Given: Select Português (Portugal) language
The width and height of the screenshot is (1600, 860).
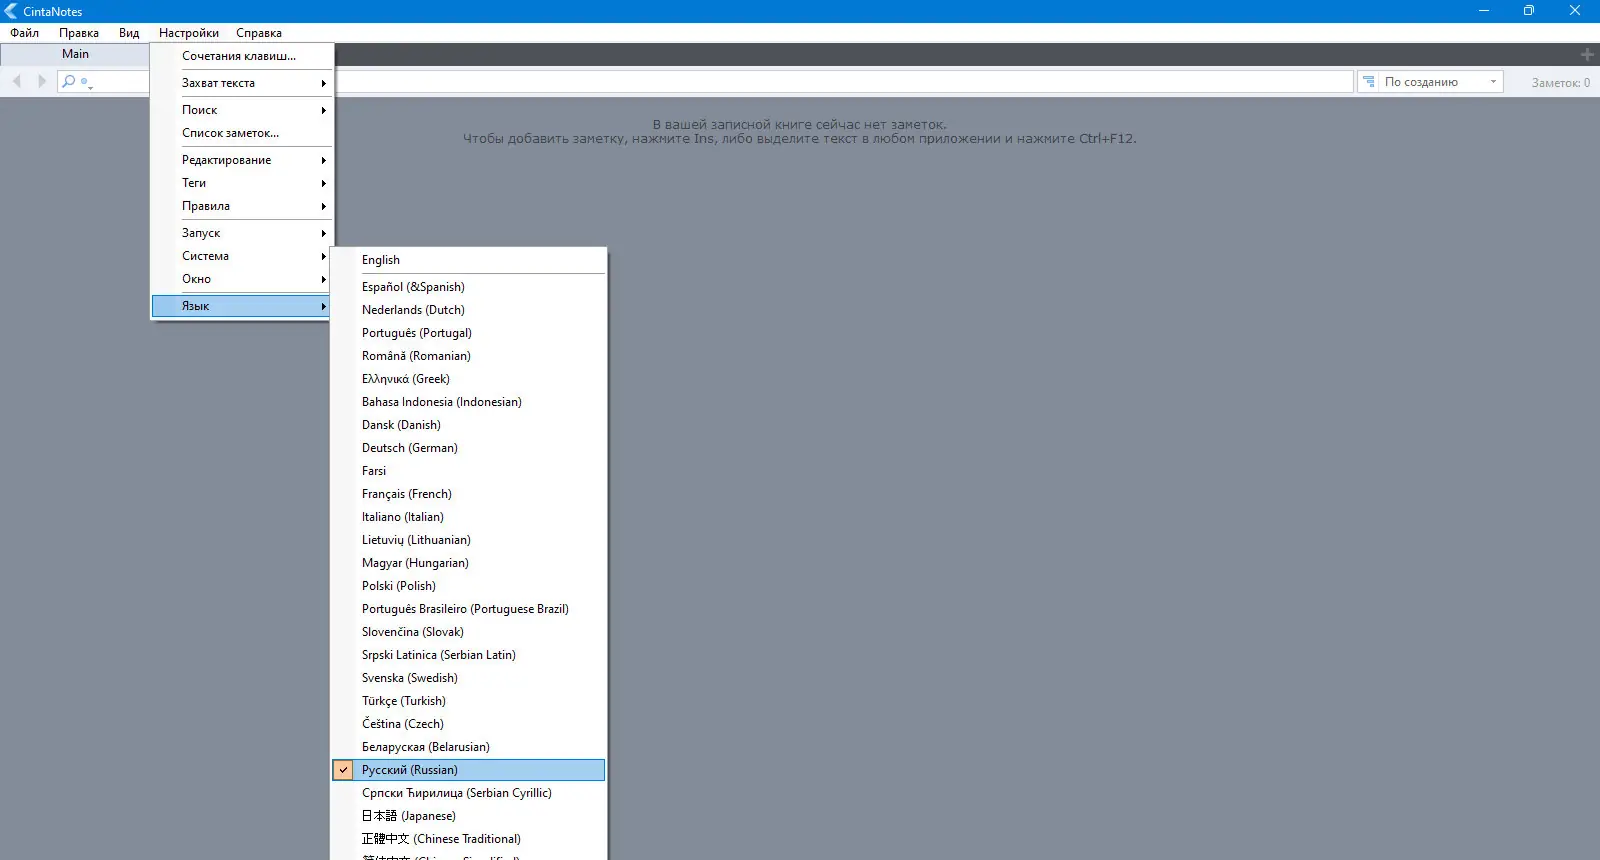Looking at the screenshot, I should [468, 333].
